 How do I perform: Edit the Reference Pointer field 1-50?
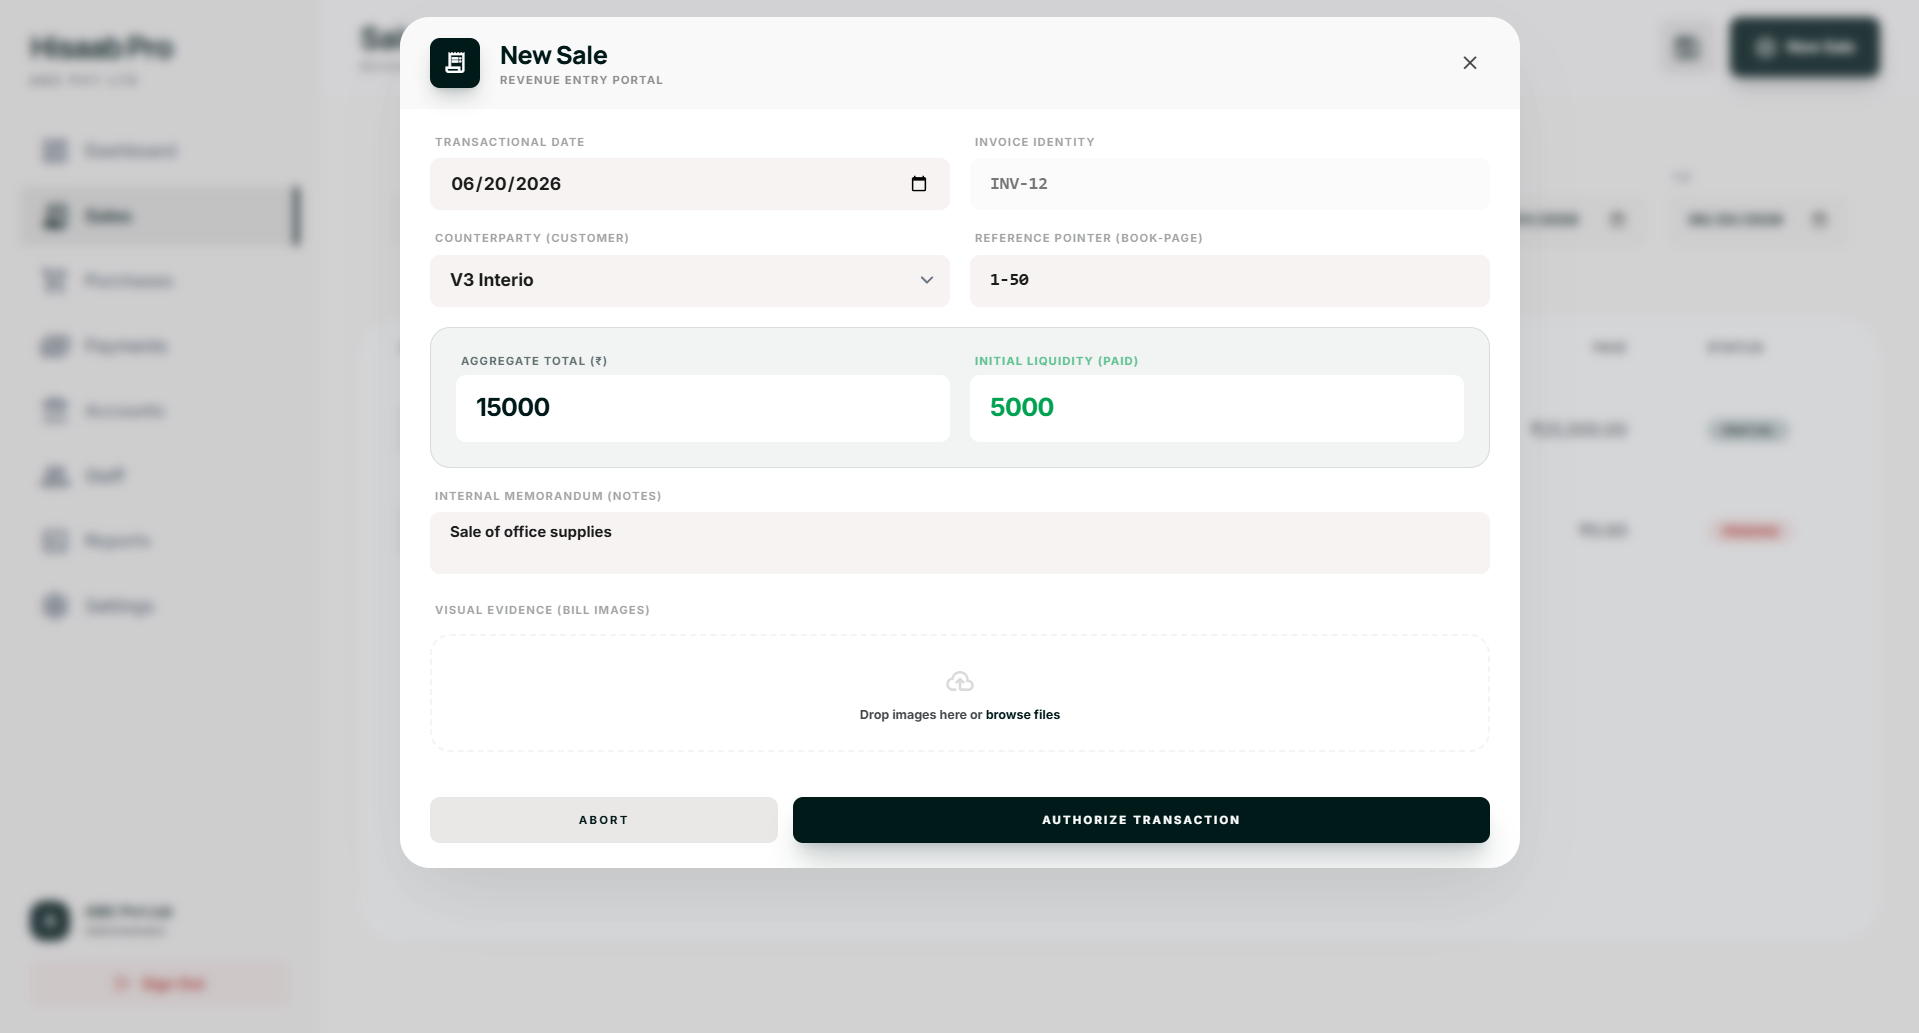pos(1230,281)
